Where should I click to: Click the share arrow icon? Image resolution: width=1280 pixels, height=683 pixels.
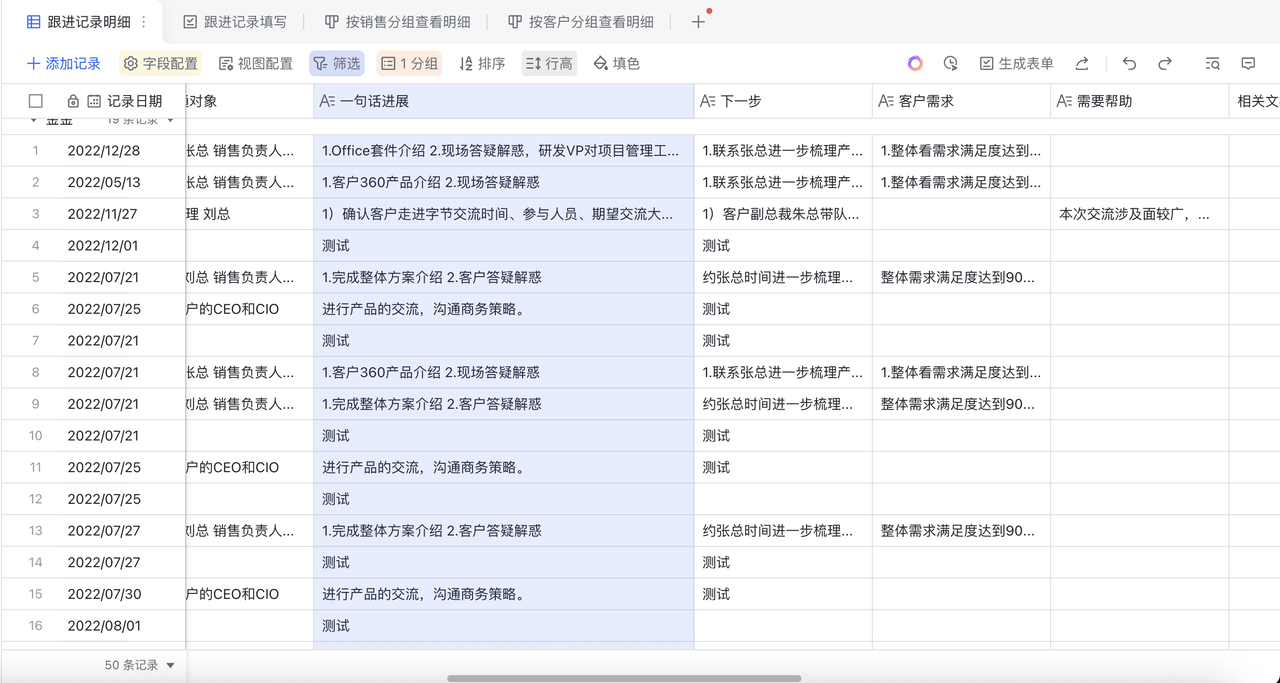[1082, 63]
